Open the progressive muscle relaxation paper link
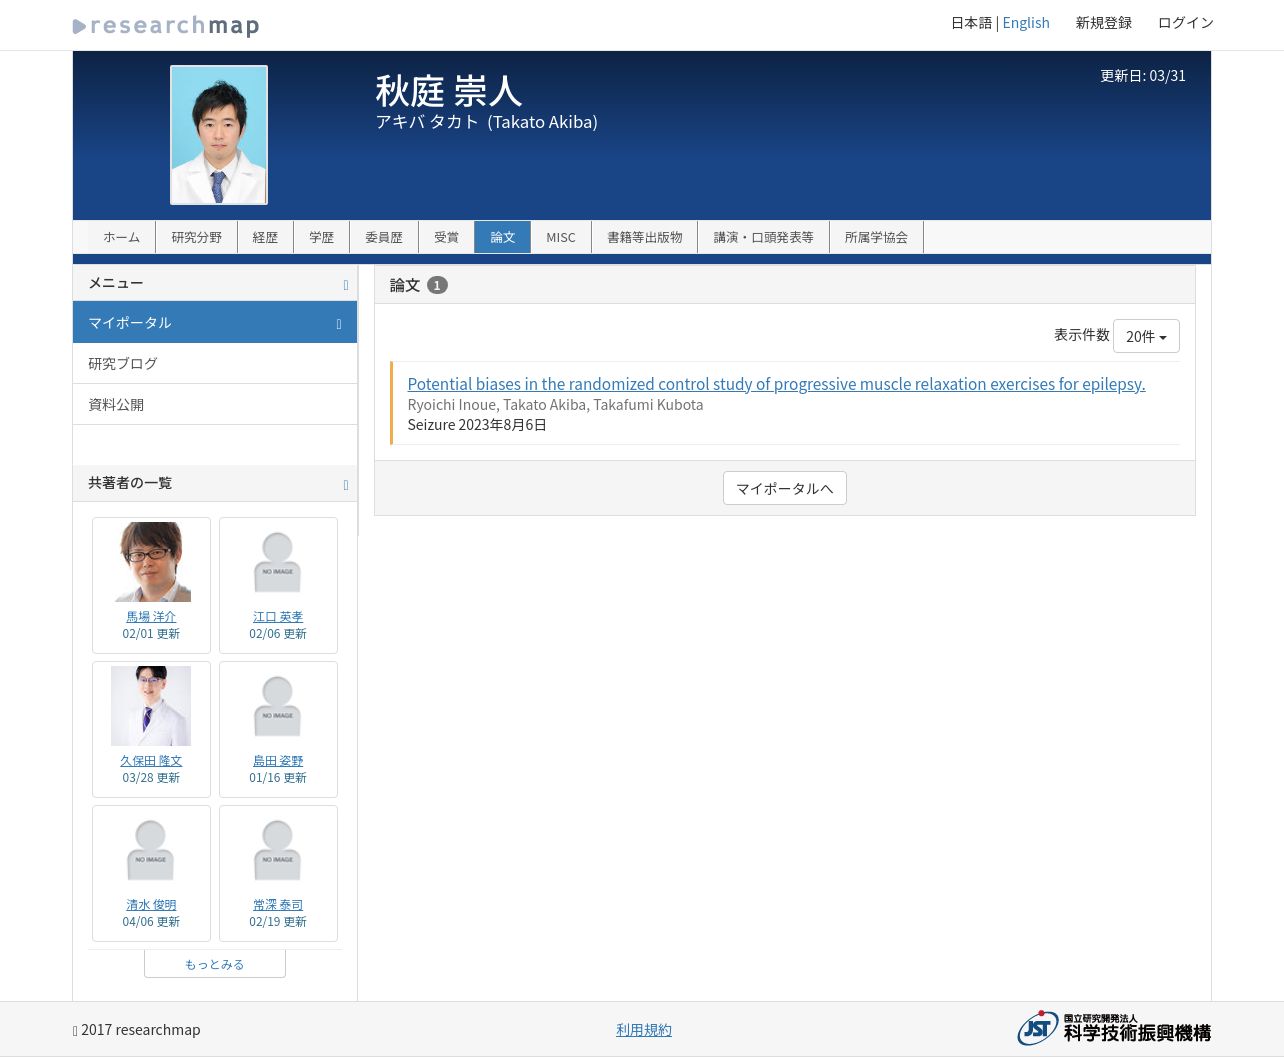Screen dimensions: 1284x1057 point(776,384)
